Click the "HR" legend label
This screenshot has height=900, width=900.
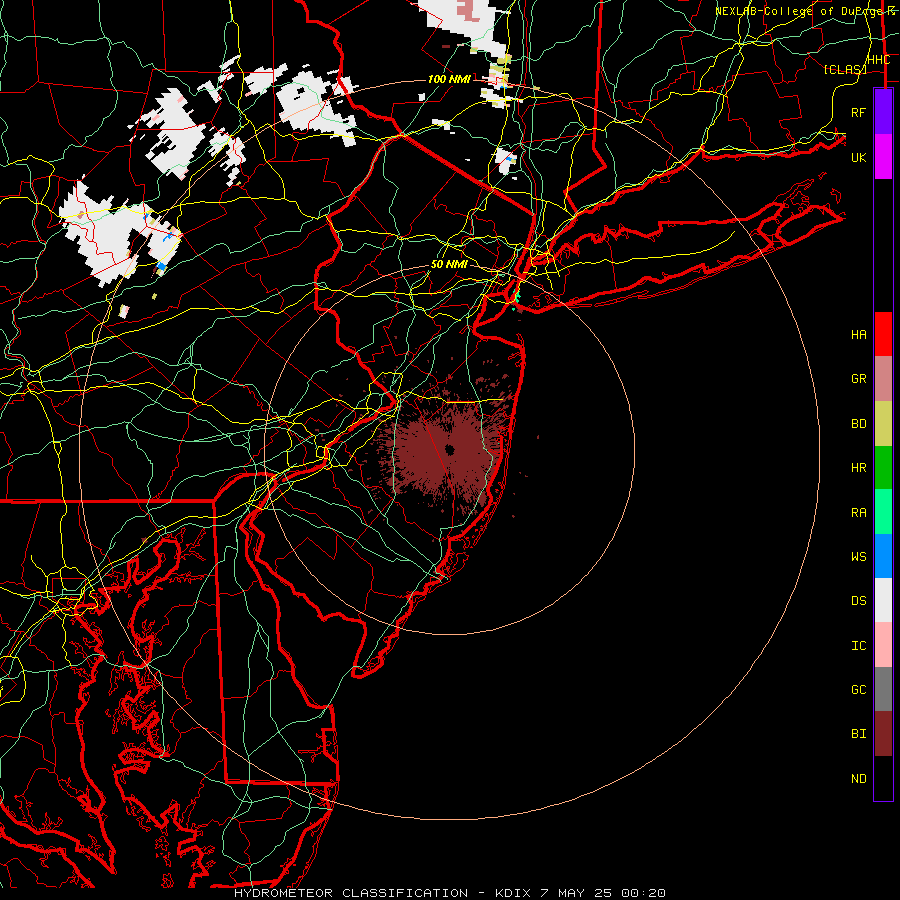pyautogui.click(x=859, y=468)
